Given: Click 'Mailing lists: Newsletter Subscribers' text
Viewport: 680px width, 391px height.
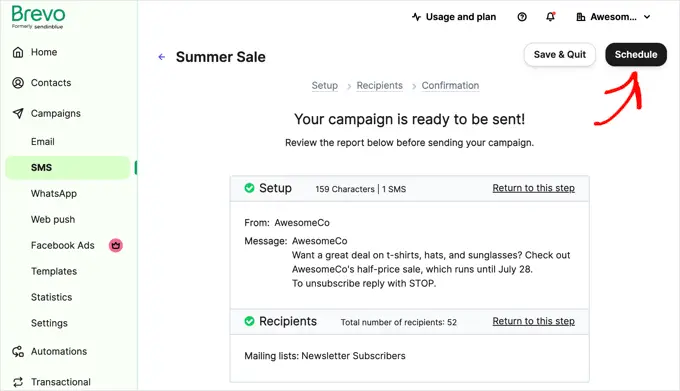Looking at the screenshot, I should [x=325, y=355].
